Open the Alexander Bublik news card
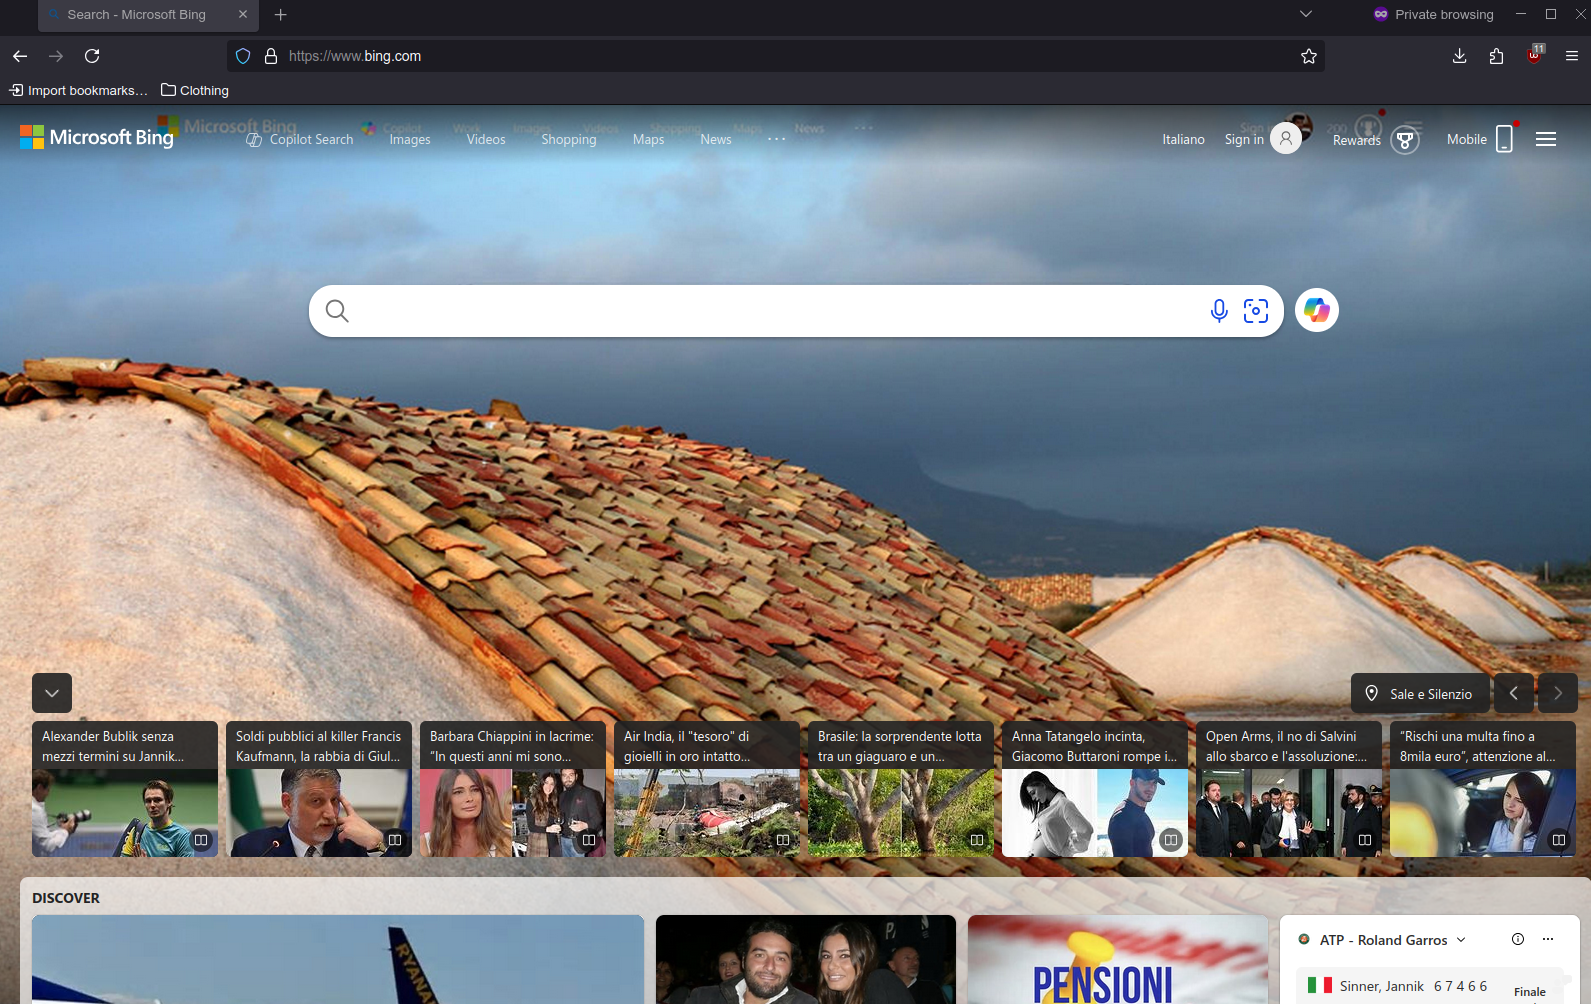Viewport: 1591px width, 1004px height. point(125,789)
